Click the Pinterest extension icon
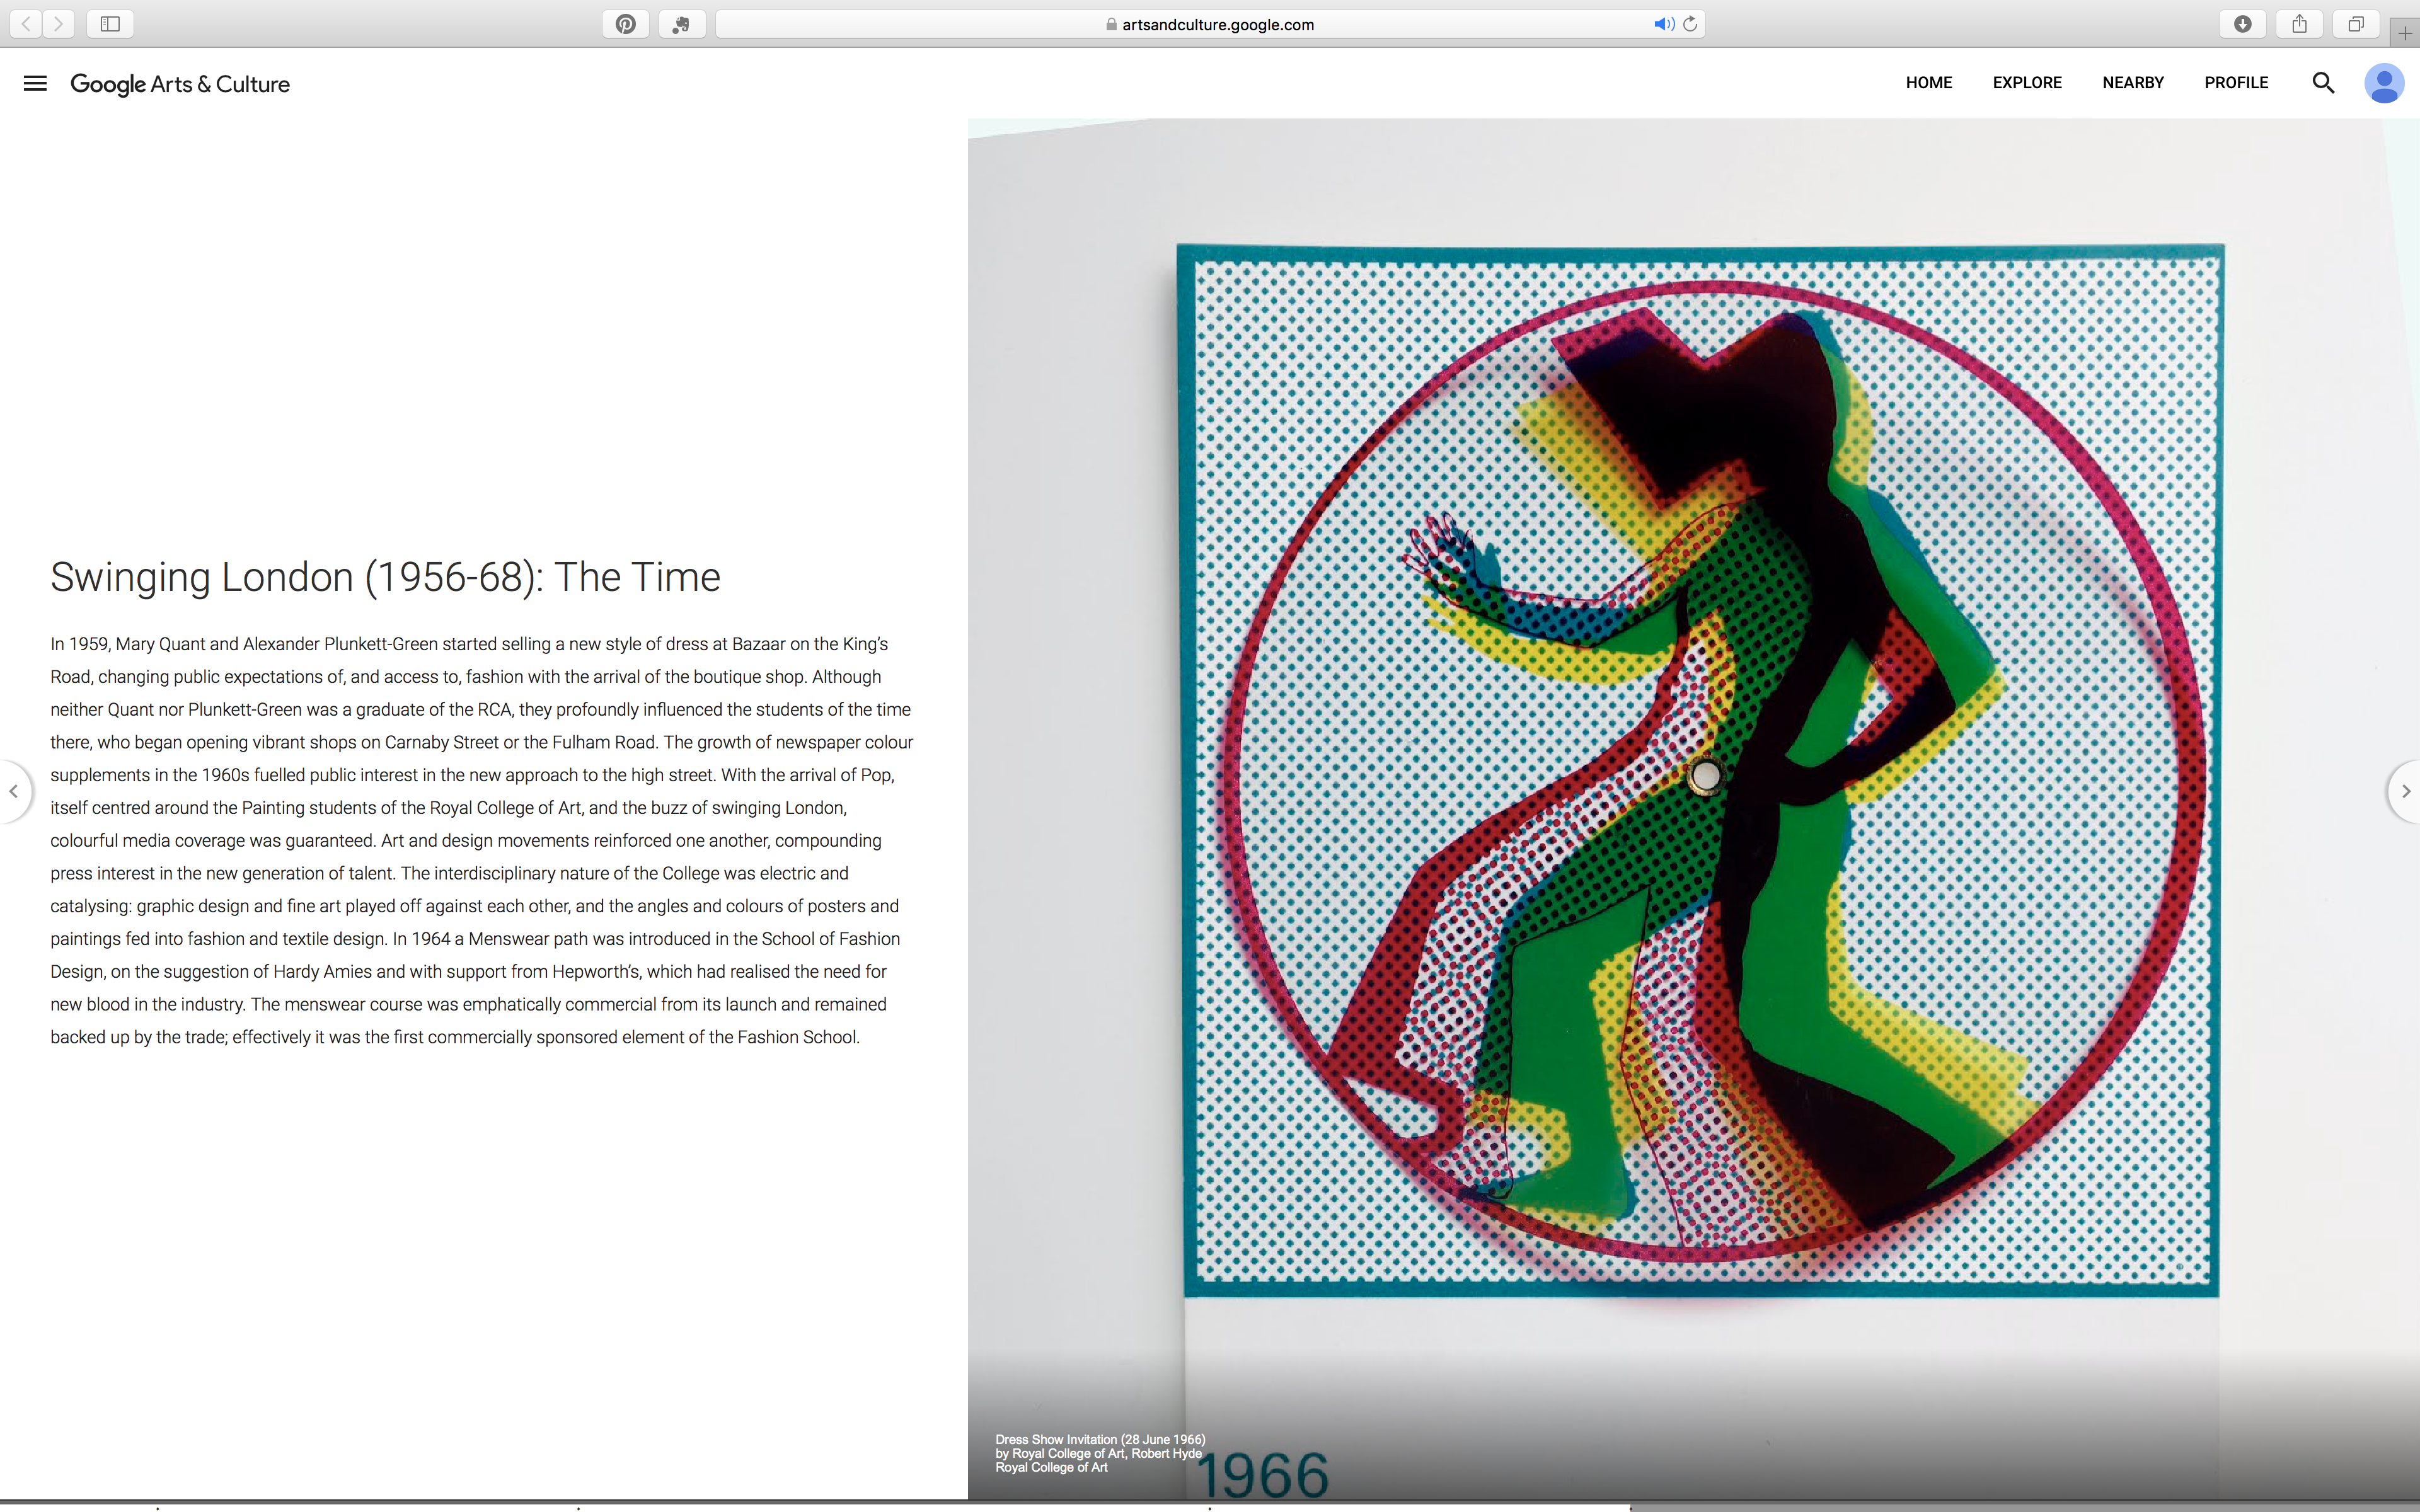 tap(626, 24)
